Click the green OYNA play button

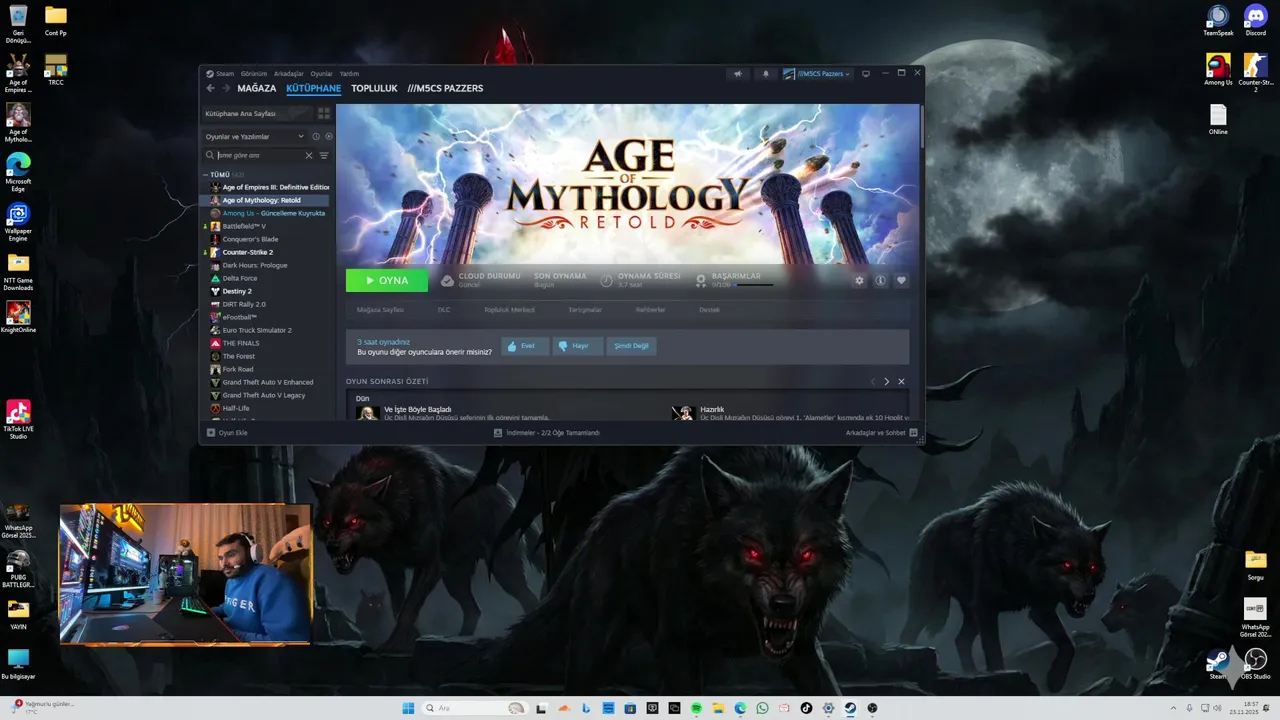387,281
